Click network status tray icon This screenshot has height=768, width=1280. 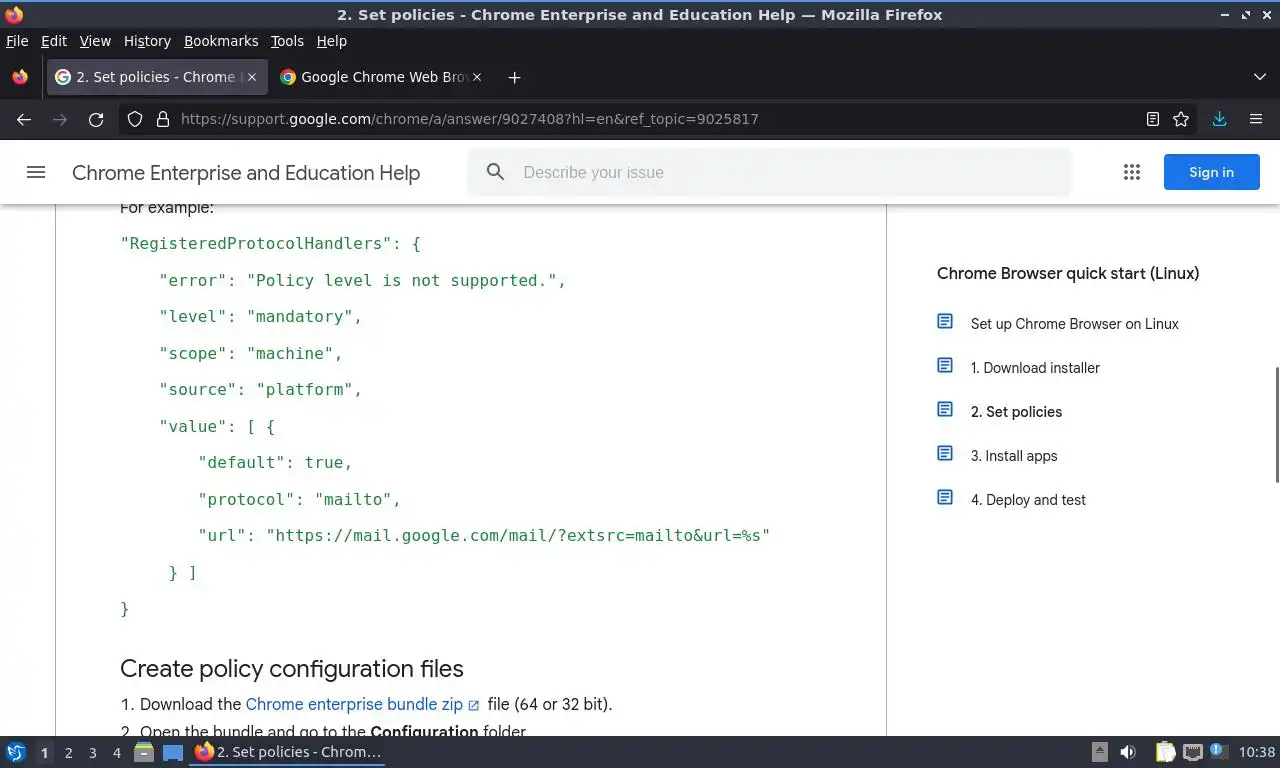click(x=1192, y=752)
